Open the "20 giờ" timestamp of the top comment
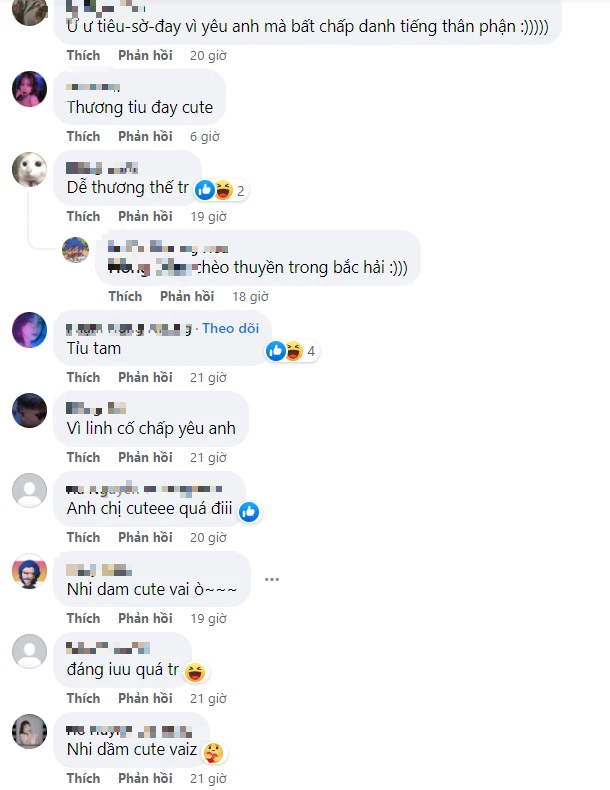Viewport: 610px width, 790px height. coord(208,56)
